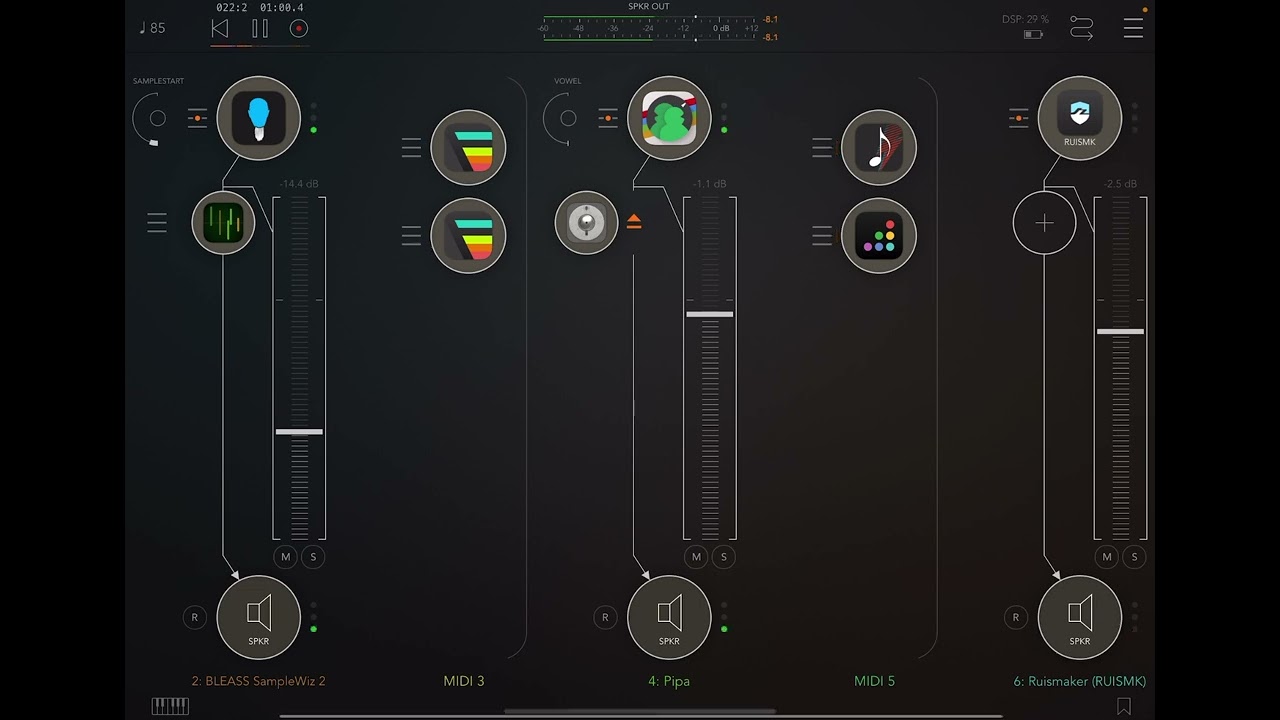Open the 6: Ruismaker (RUISMK) channel label
1280x720 pixels.
(1080, 681)
